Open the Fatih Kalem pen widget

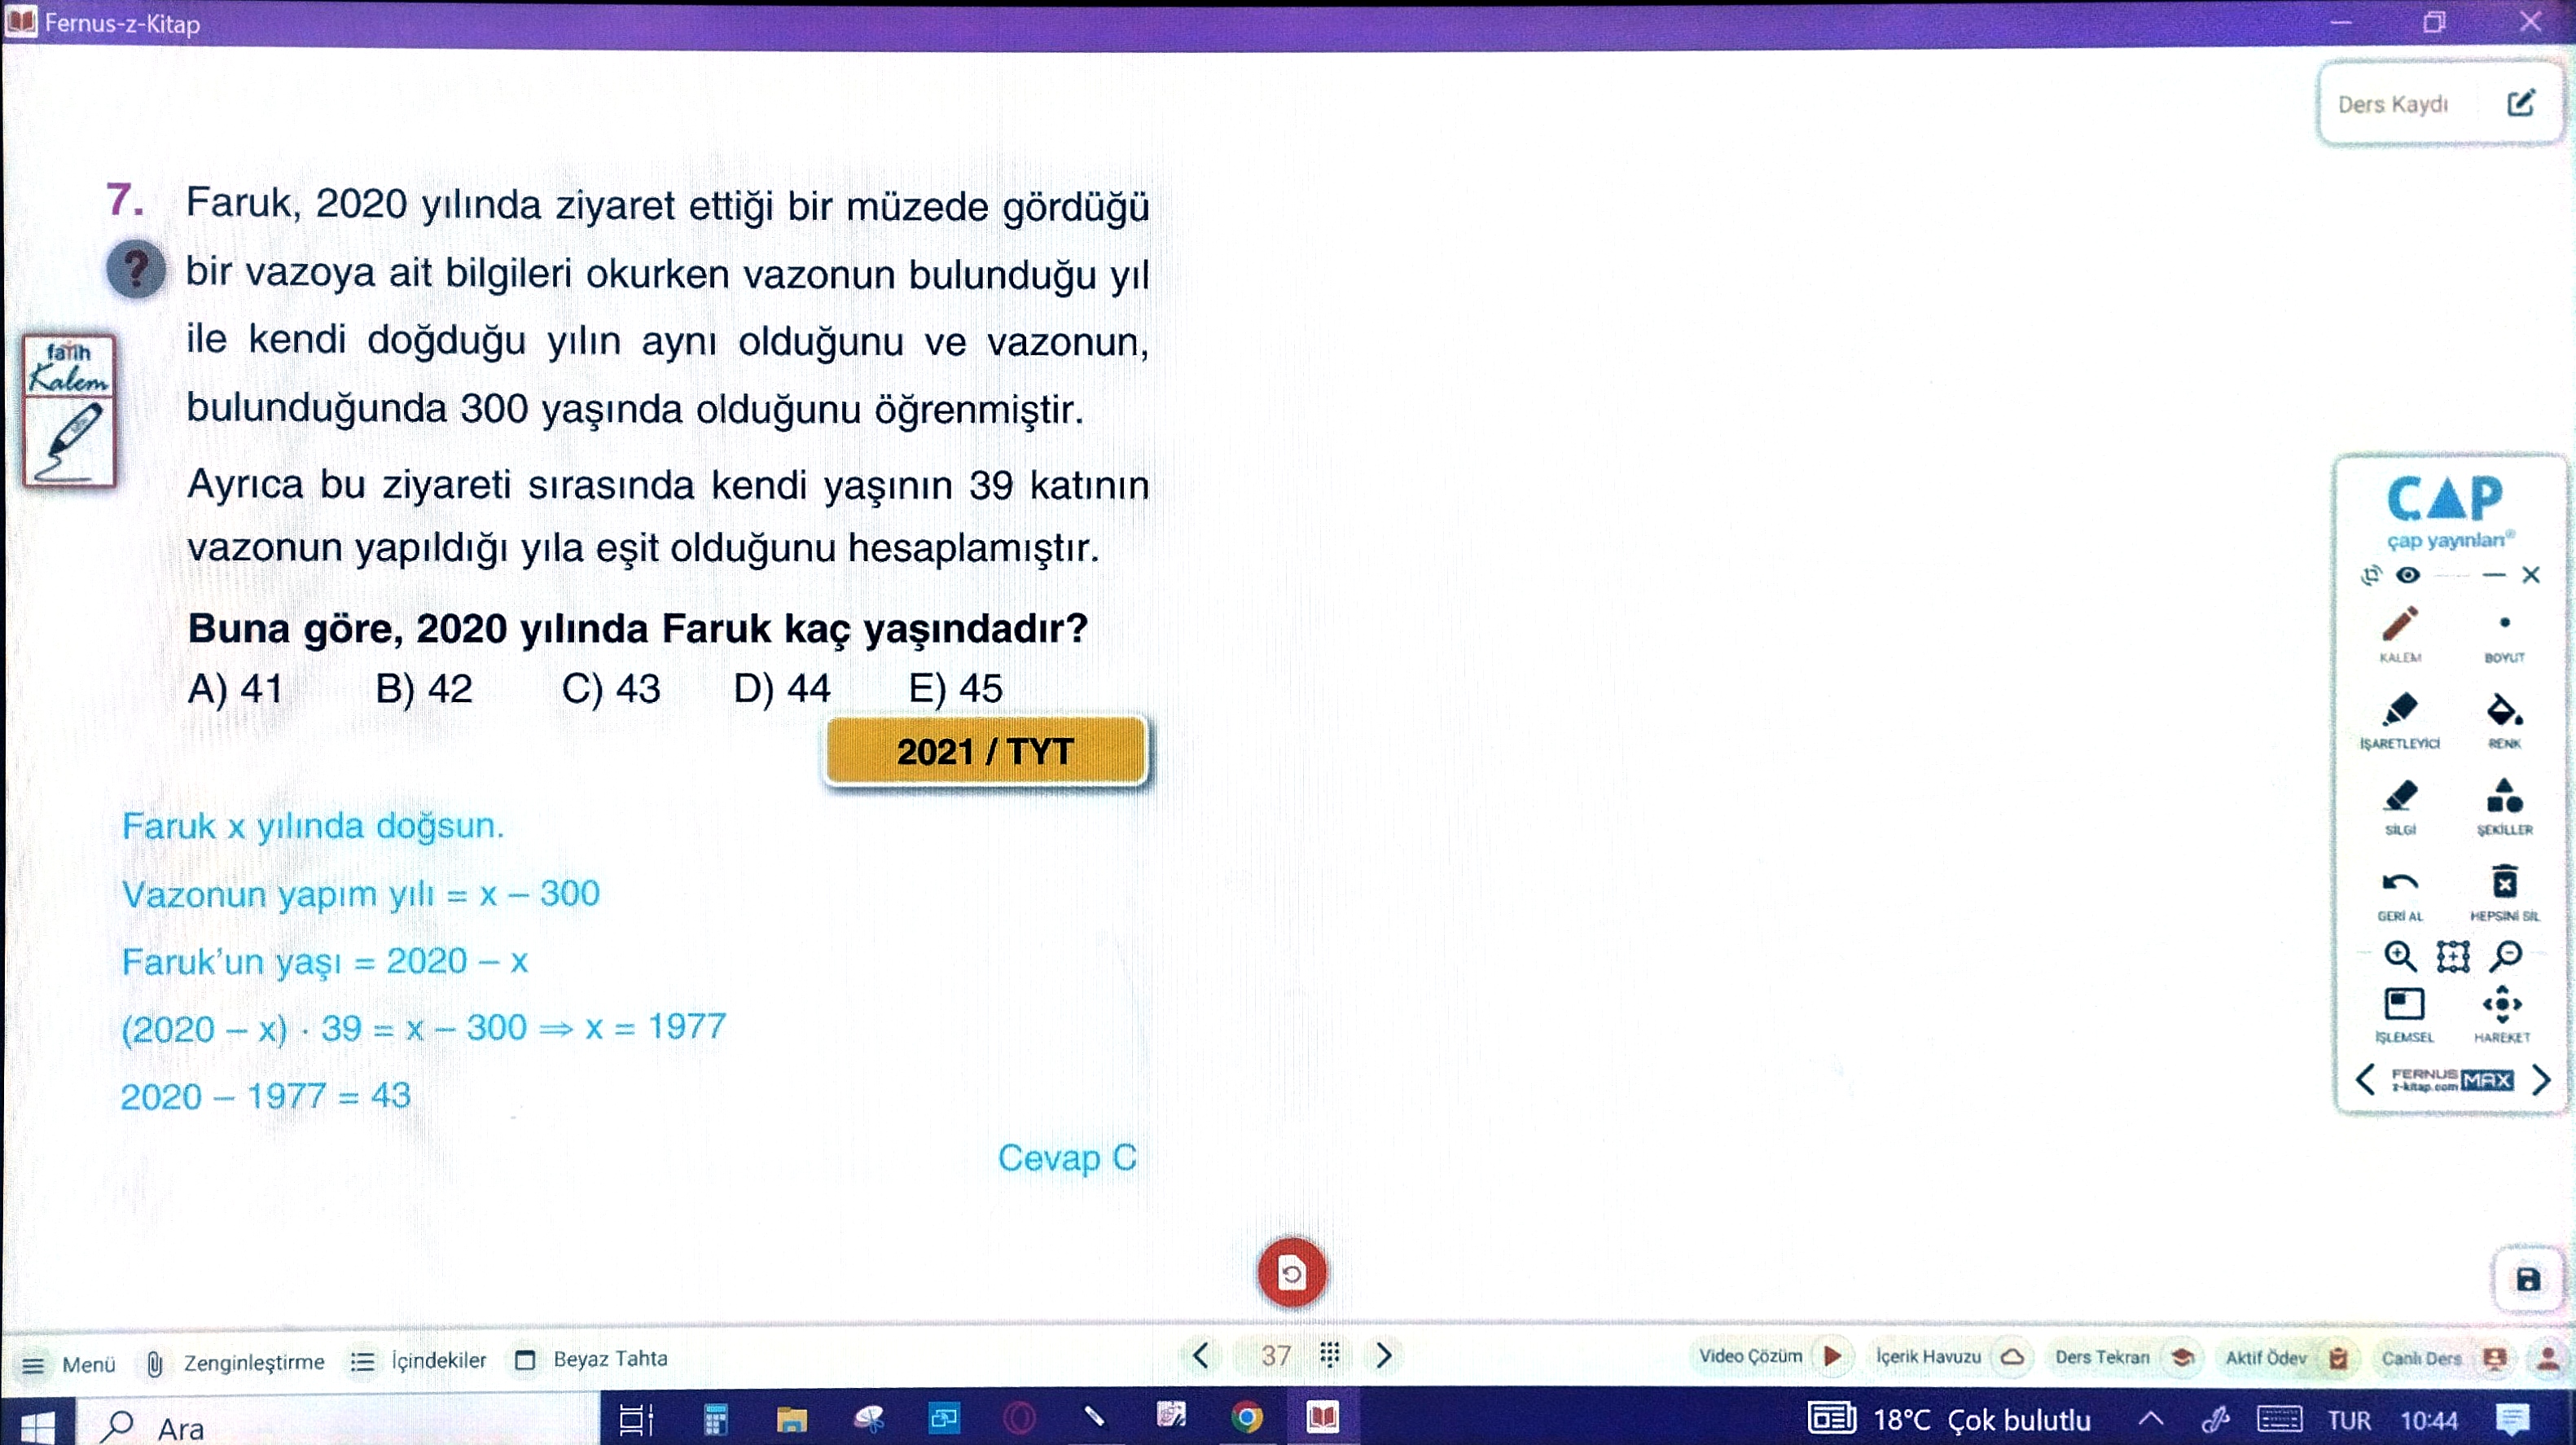tap(69, 411)
